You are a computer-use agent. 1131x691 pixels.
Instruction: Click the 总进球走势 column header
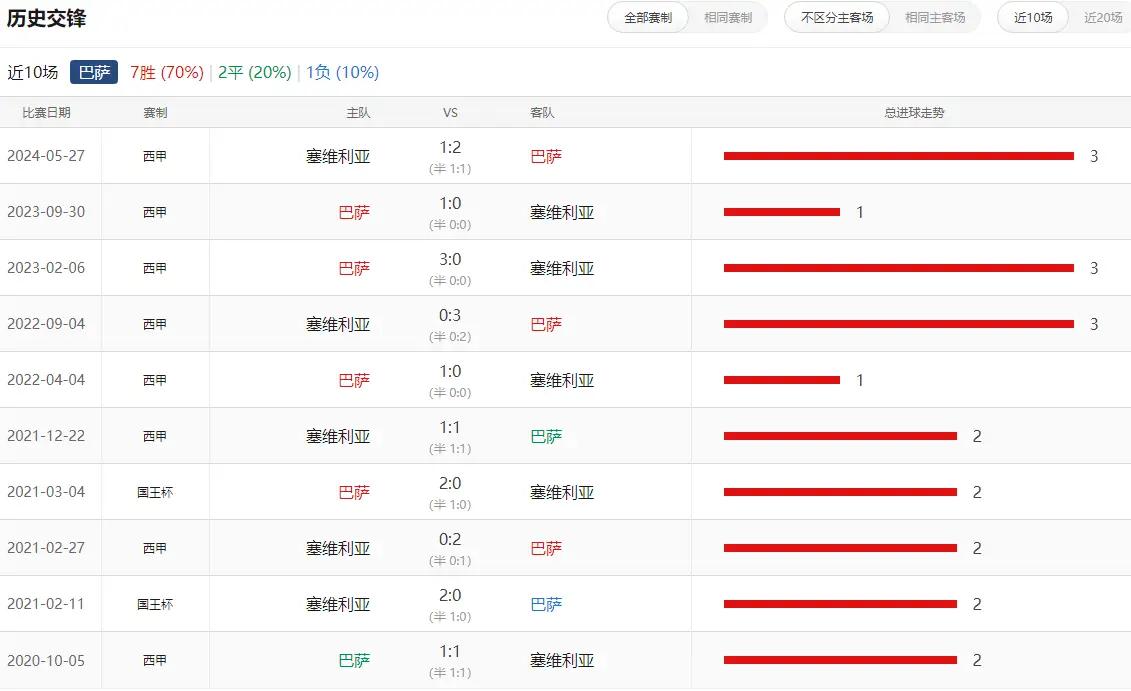pos(914,113)
